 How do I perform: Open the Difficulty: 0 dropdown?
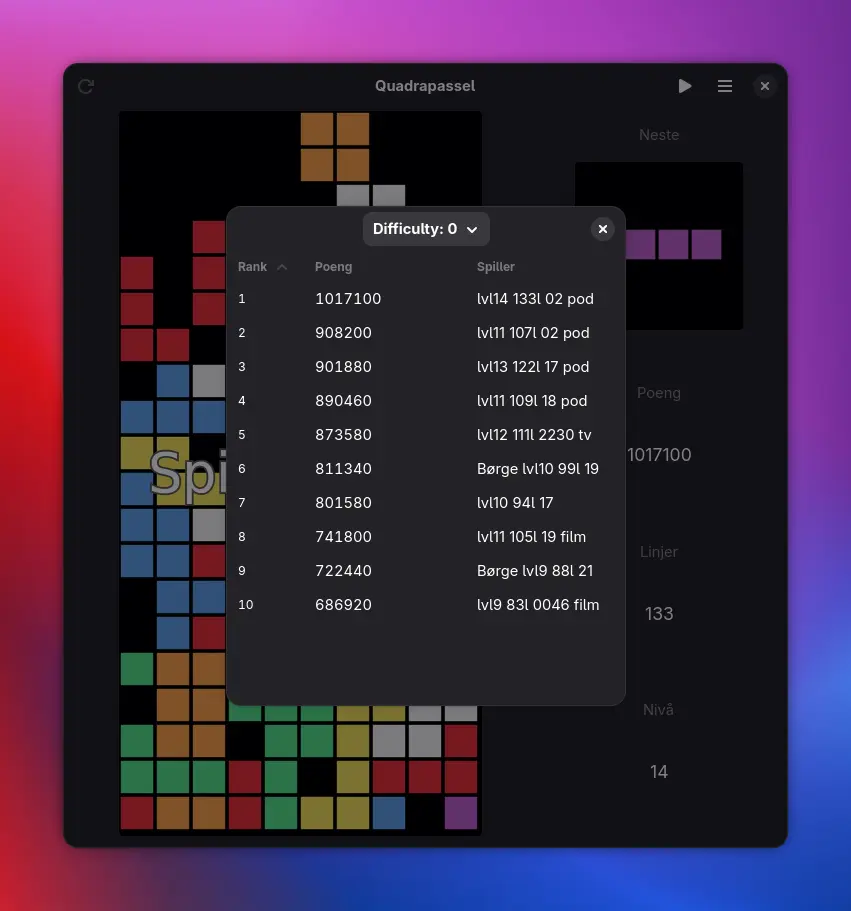click(x=425, y=229)
